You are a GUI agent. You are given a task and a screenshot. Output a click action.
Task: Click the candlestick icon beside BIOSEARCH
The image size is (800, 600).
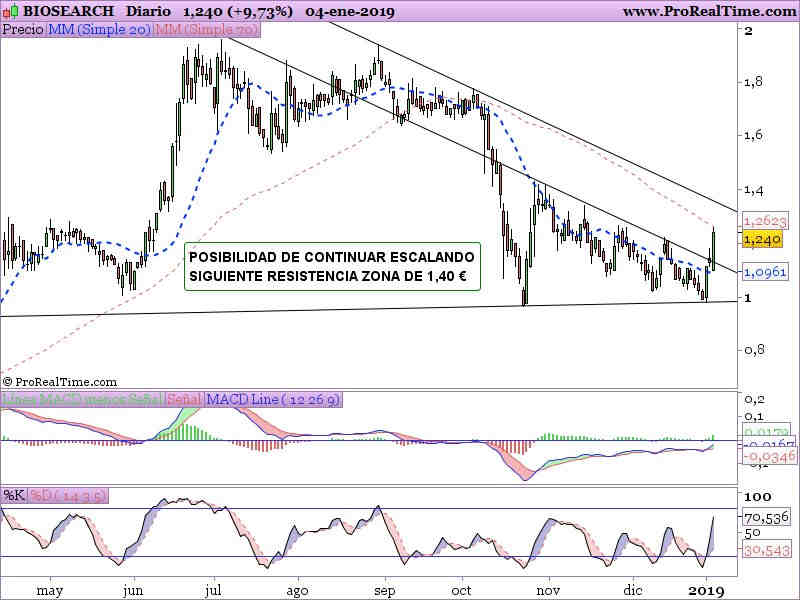tap(10, 10)
